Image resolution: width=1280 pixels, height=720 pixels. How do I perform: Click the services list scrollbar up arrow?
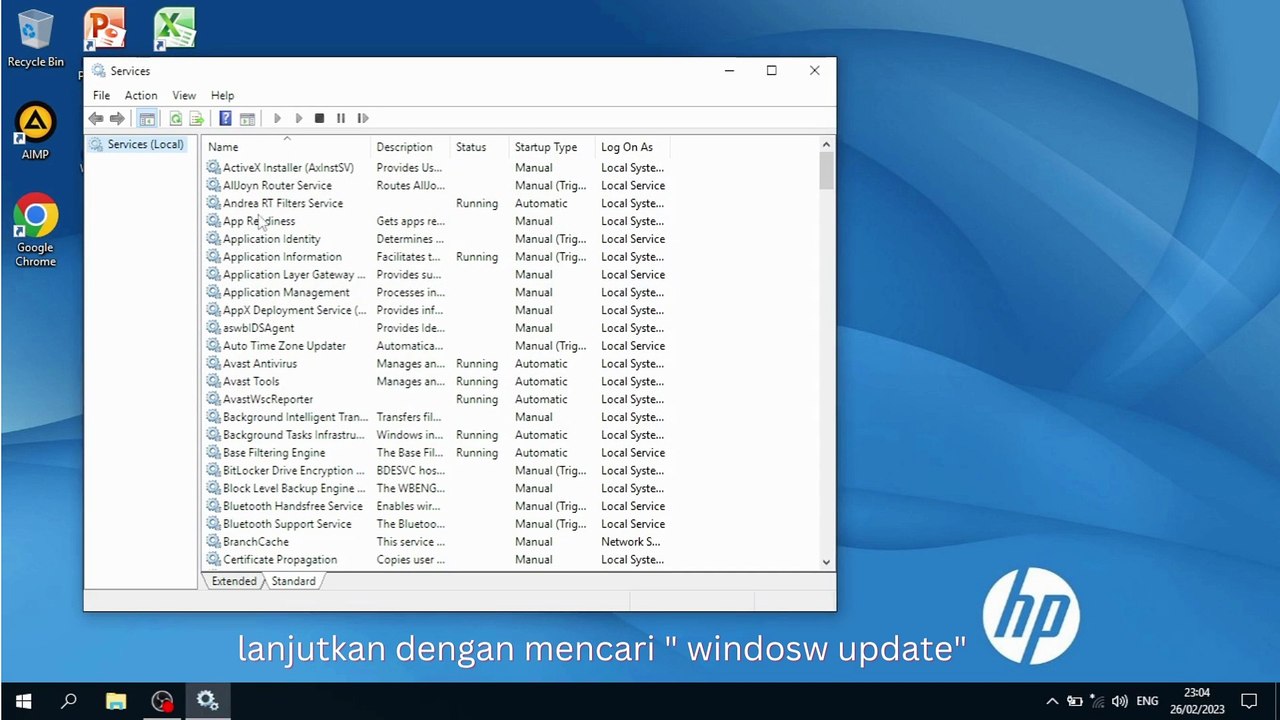coord(826,146)
